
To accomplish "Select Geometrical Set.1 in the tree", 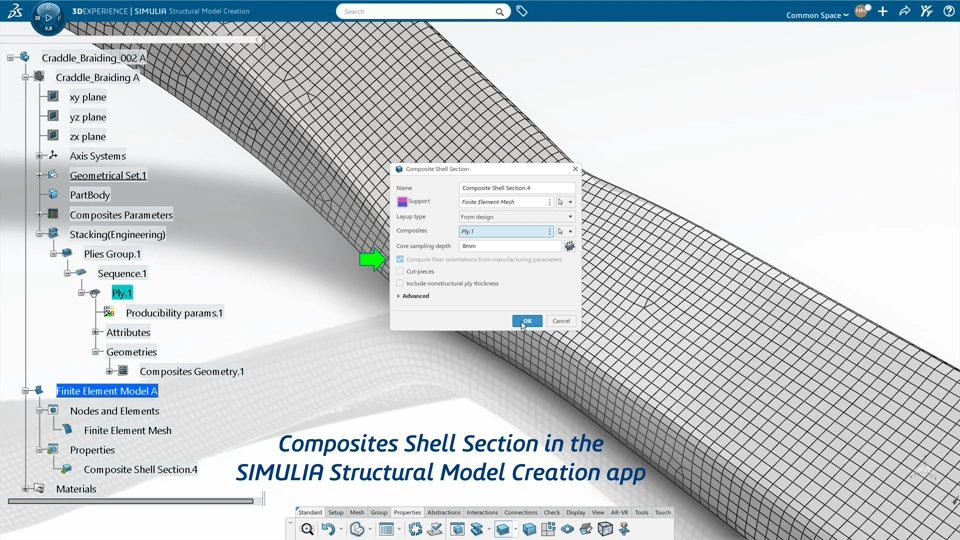I will pyautogui.click(x=108, y=175).
